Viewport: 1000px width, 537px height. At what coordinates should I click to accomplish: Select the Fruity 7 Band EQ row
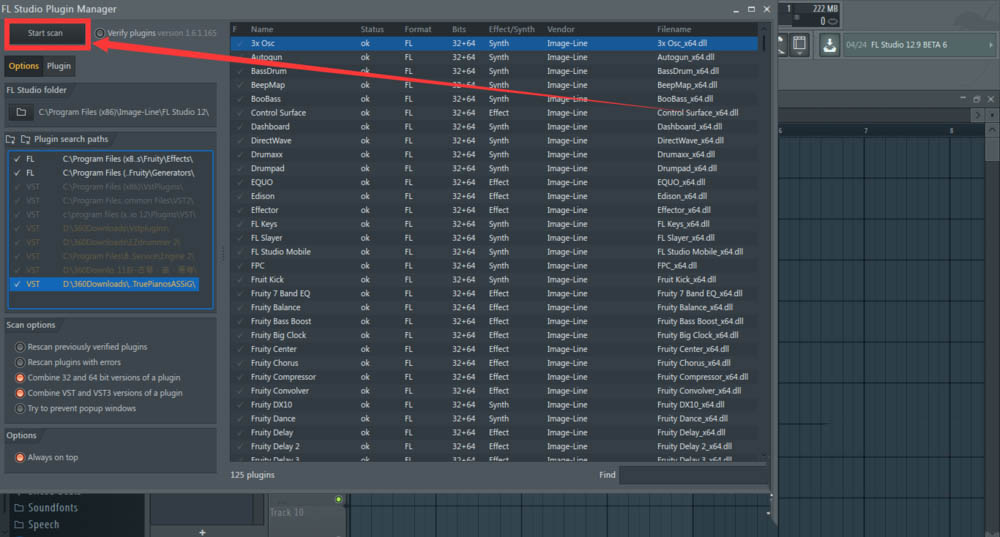pyautogui.click(x=494, y=293)
